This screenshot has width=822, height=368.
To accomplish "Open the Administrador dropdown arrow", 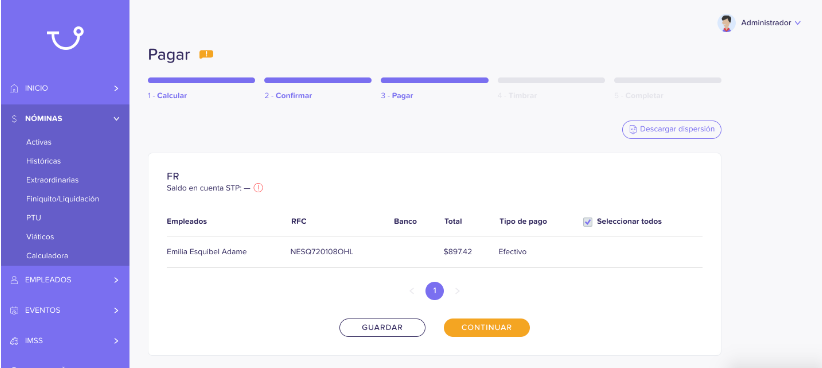I will coord(798,23).
